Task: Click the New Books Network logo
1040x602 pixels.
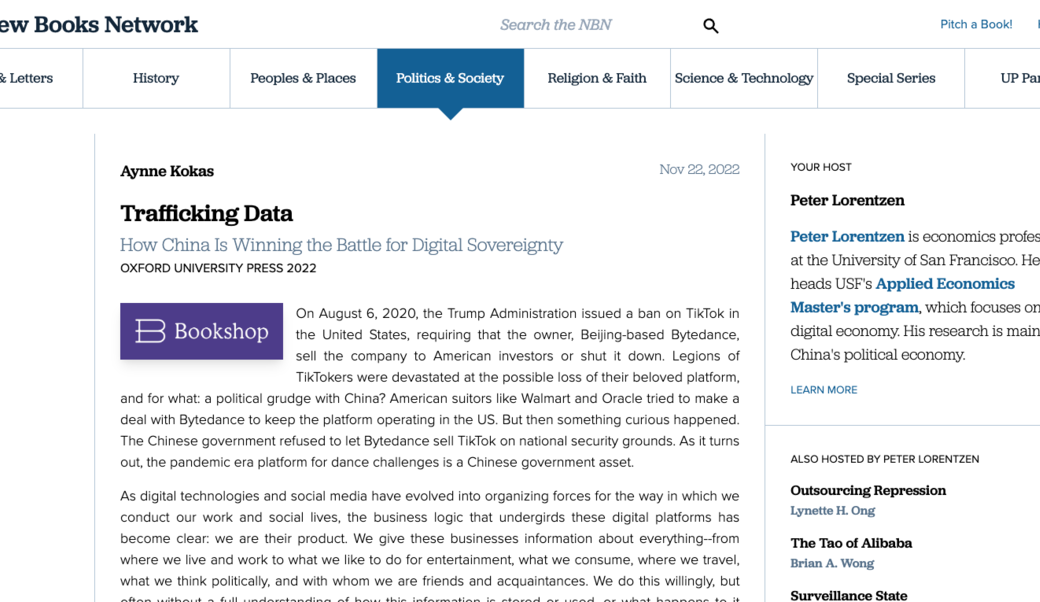Action: (98, 25)
